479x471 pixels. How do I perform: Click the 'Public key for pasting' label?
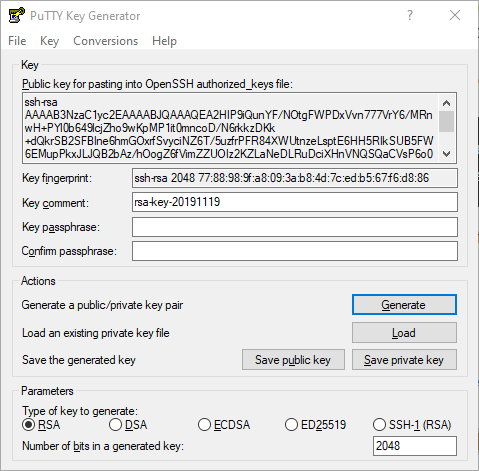tap(157, 84)
